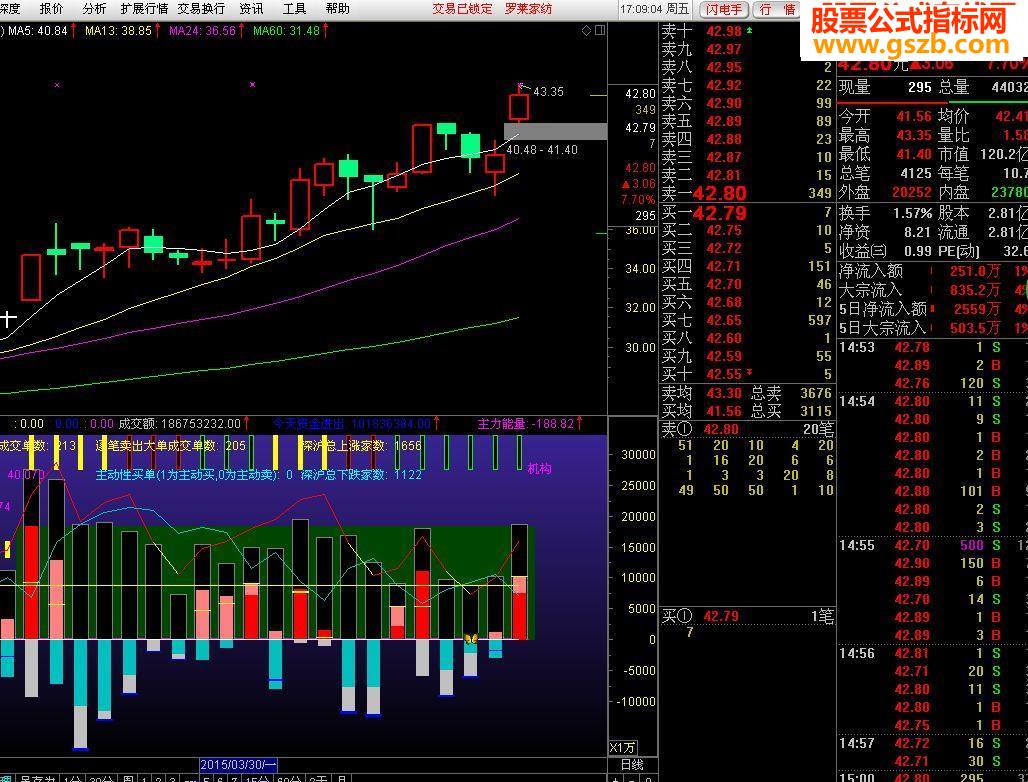
Task: Click the butterfly marker in the indicator chart
Action: coord(471,638)
